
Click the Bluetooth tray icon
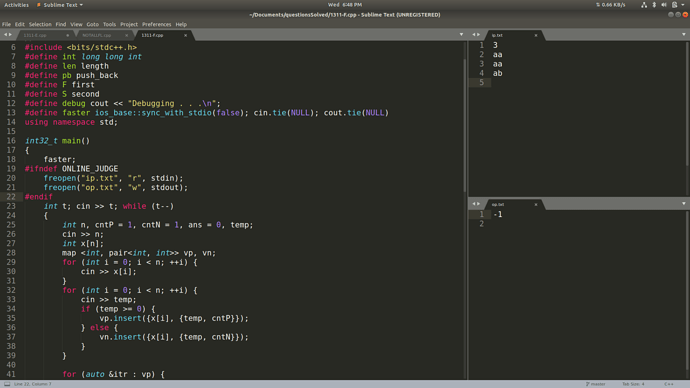coord(654,5)
